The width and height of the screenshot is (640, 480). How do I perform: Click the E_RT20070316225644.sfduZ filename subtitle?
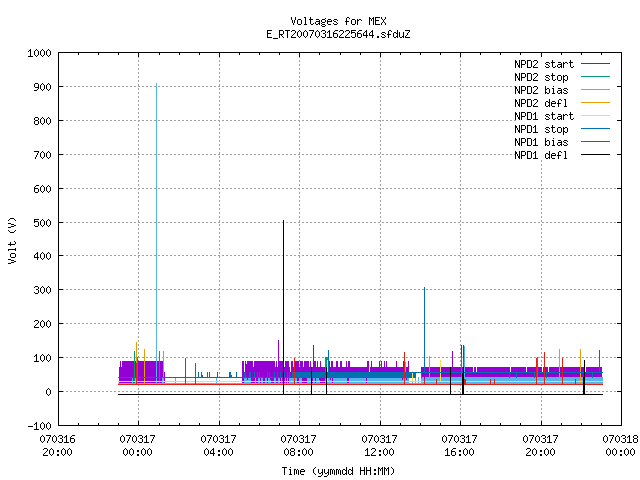(x=338, y=34)
